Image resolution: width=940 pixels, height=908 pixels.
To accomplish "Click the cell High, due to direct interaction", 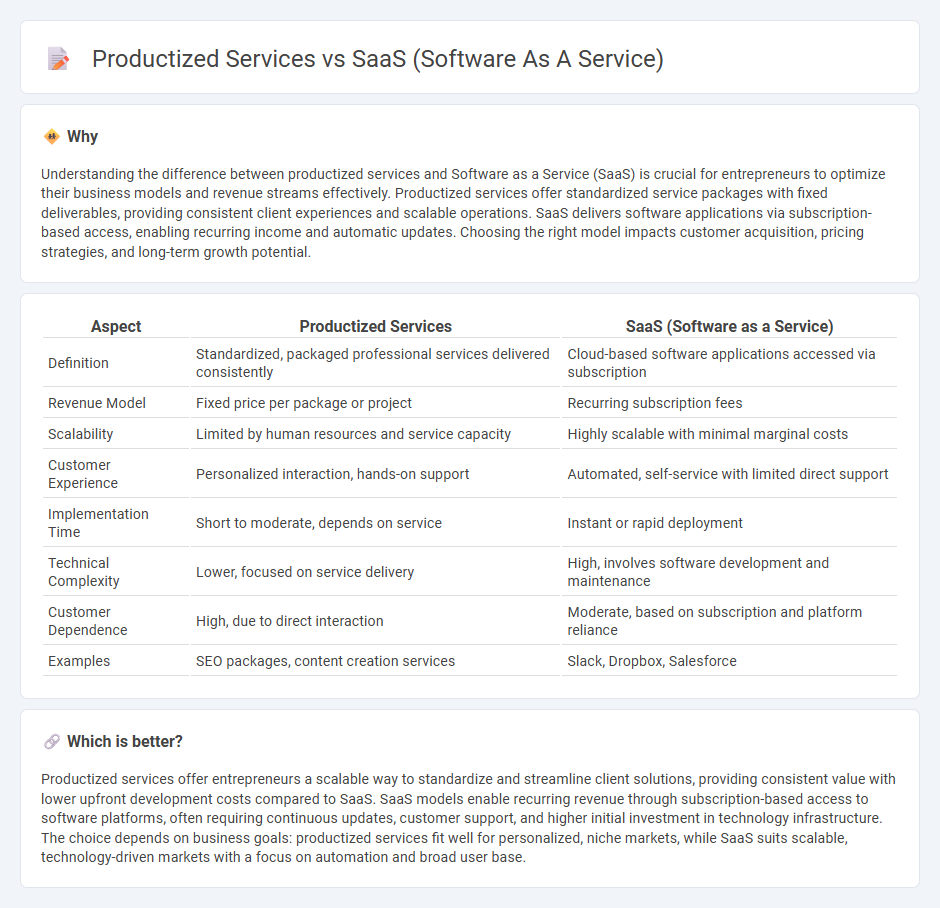I will pyautogui.click(x=290, y=622).
